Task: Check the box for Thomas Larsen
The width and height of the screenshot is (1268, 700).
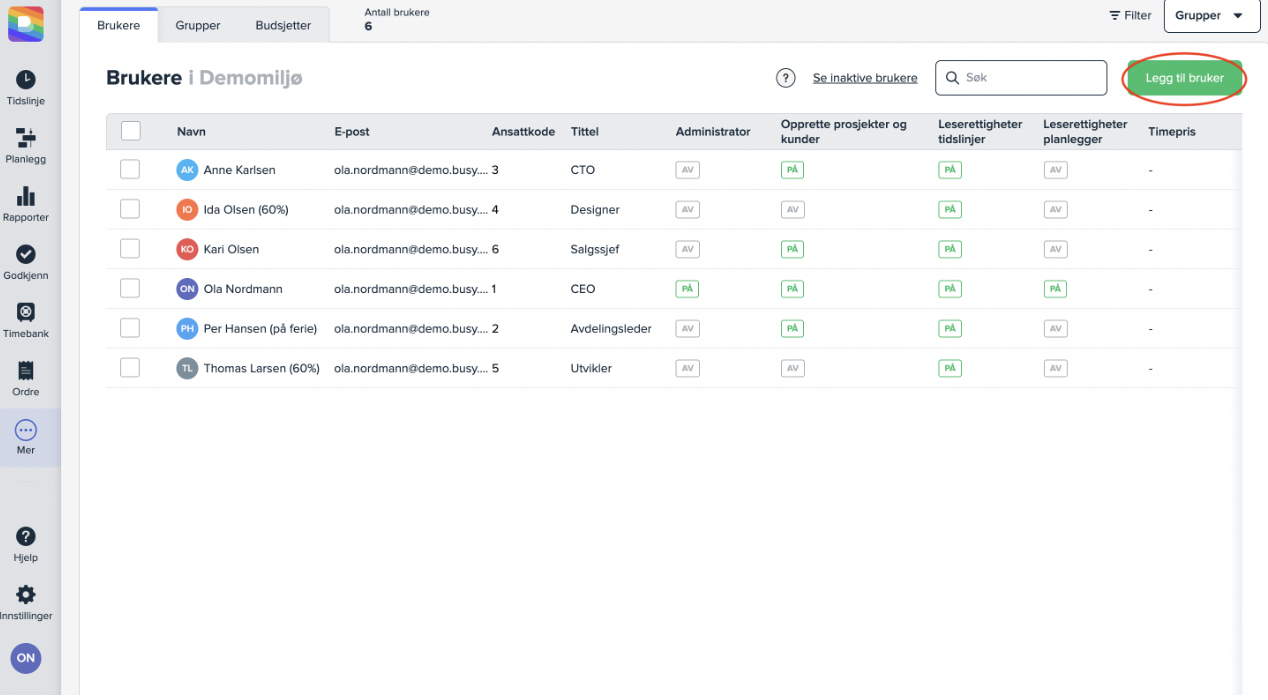Action: [130, 368]
